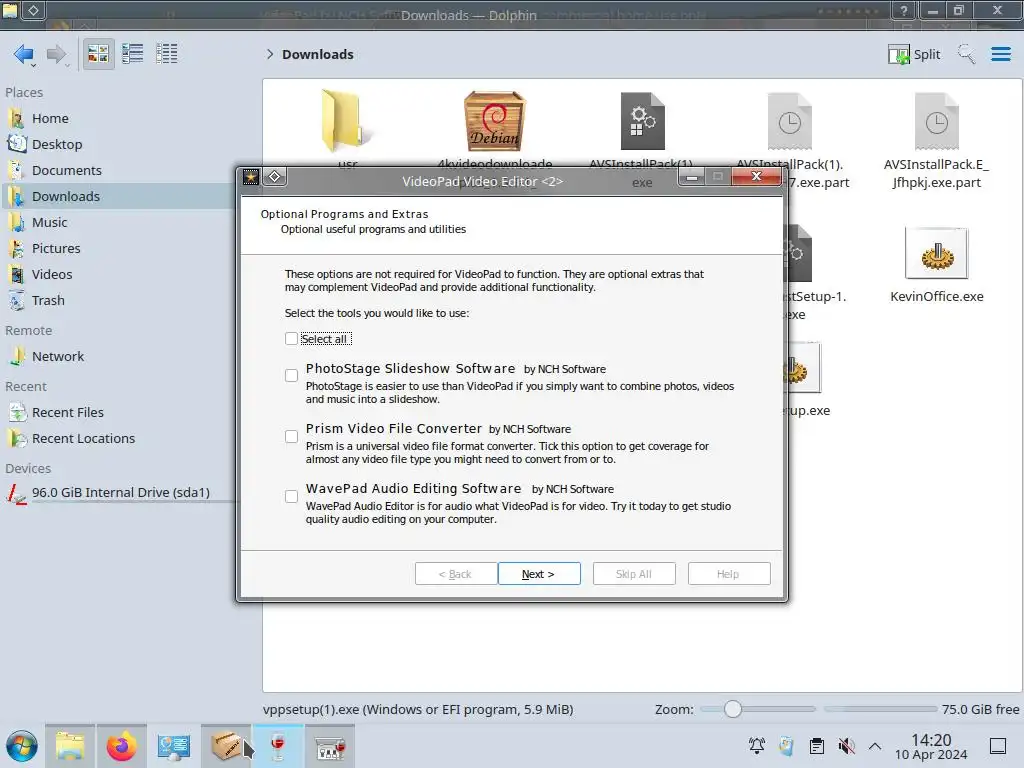The height and width of the screenshot is (768, 1024).
Task: Click the show desktop tray button
Action: [x=998, y=746]
